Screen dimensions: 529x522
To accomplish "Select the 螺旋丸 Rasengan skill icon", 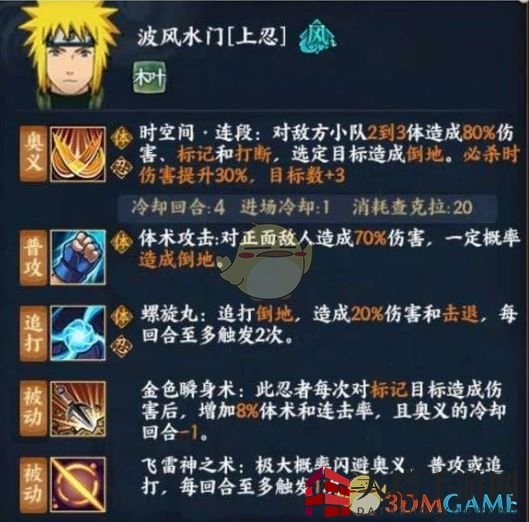I will 78,333.
